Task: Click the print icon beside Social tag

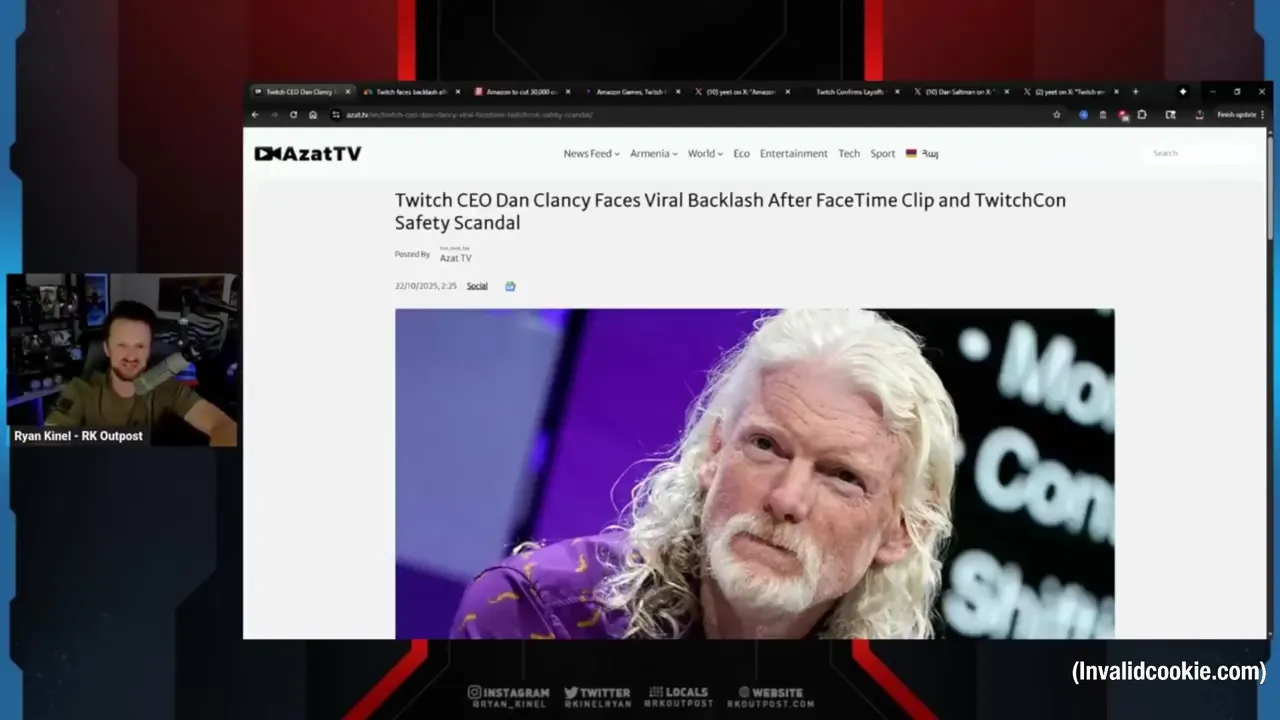Action: (x=510, y=286)
